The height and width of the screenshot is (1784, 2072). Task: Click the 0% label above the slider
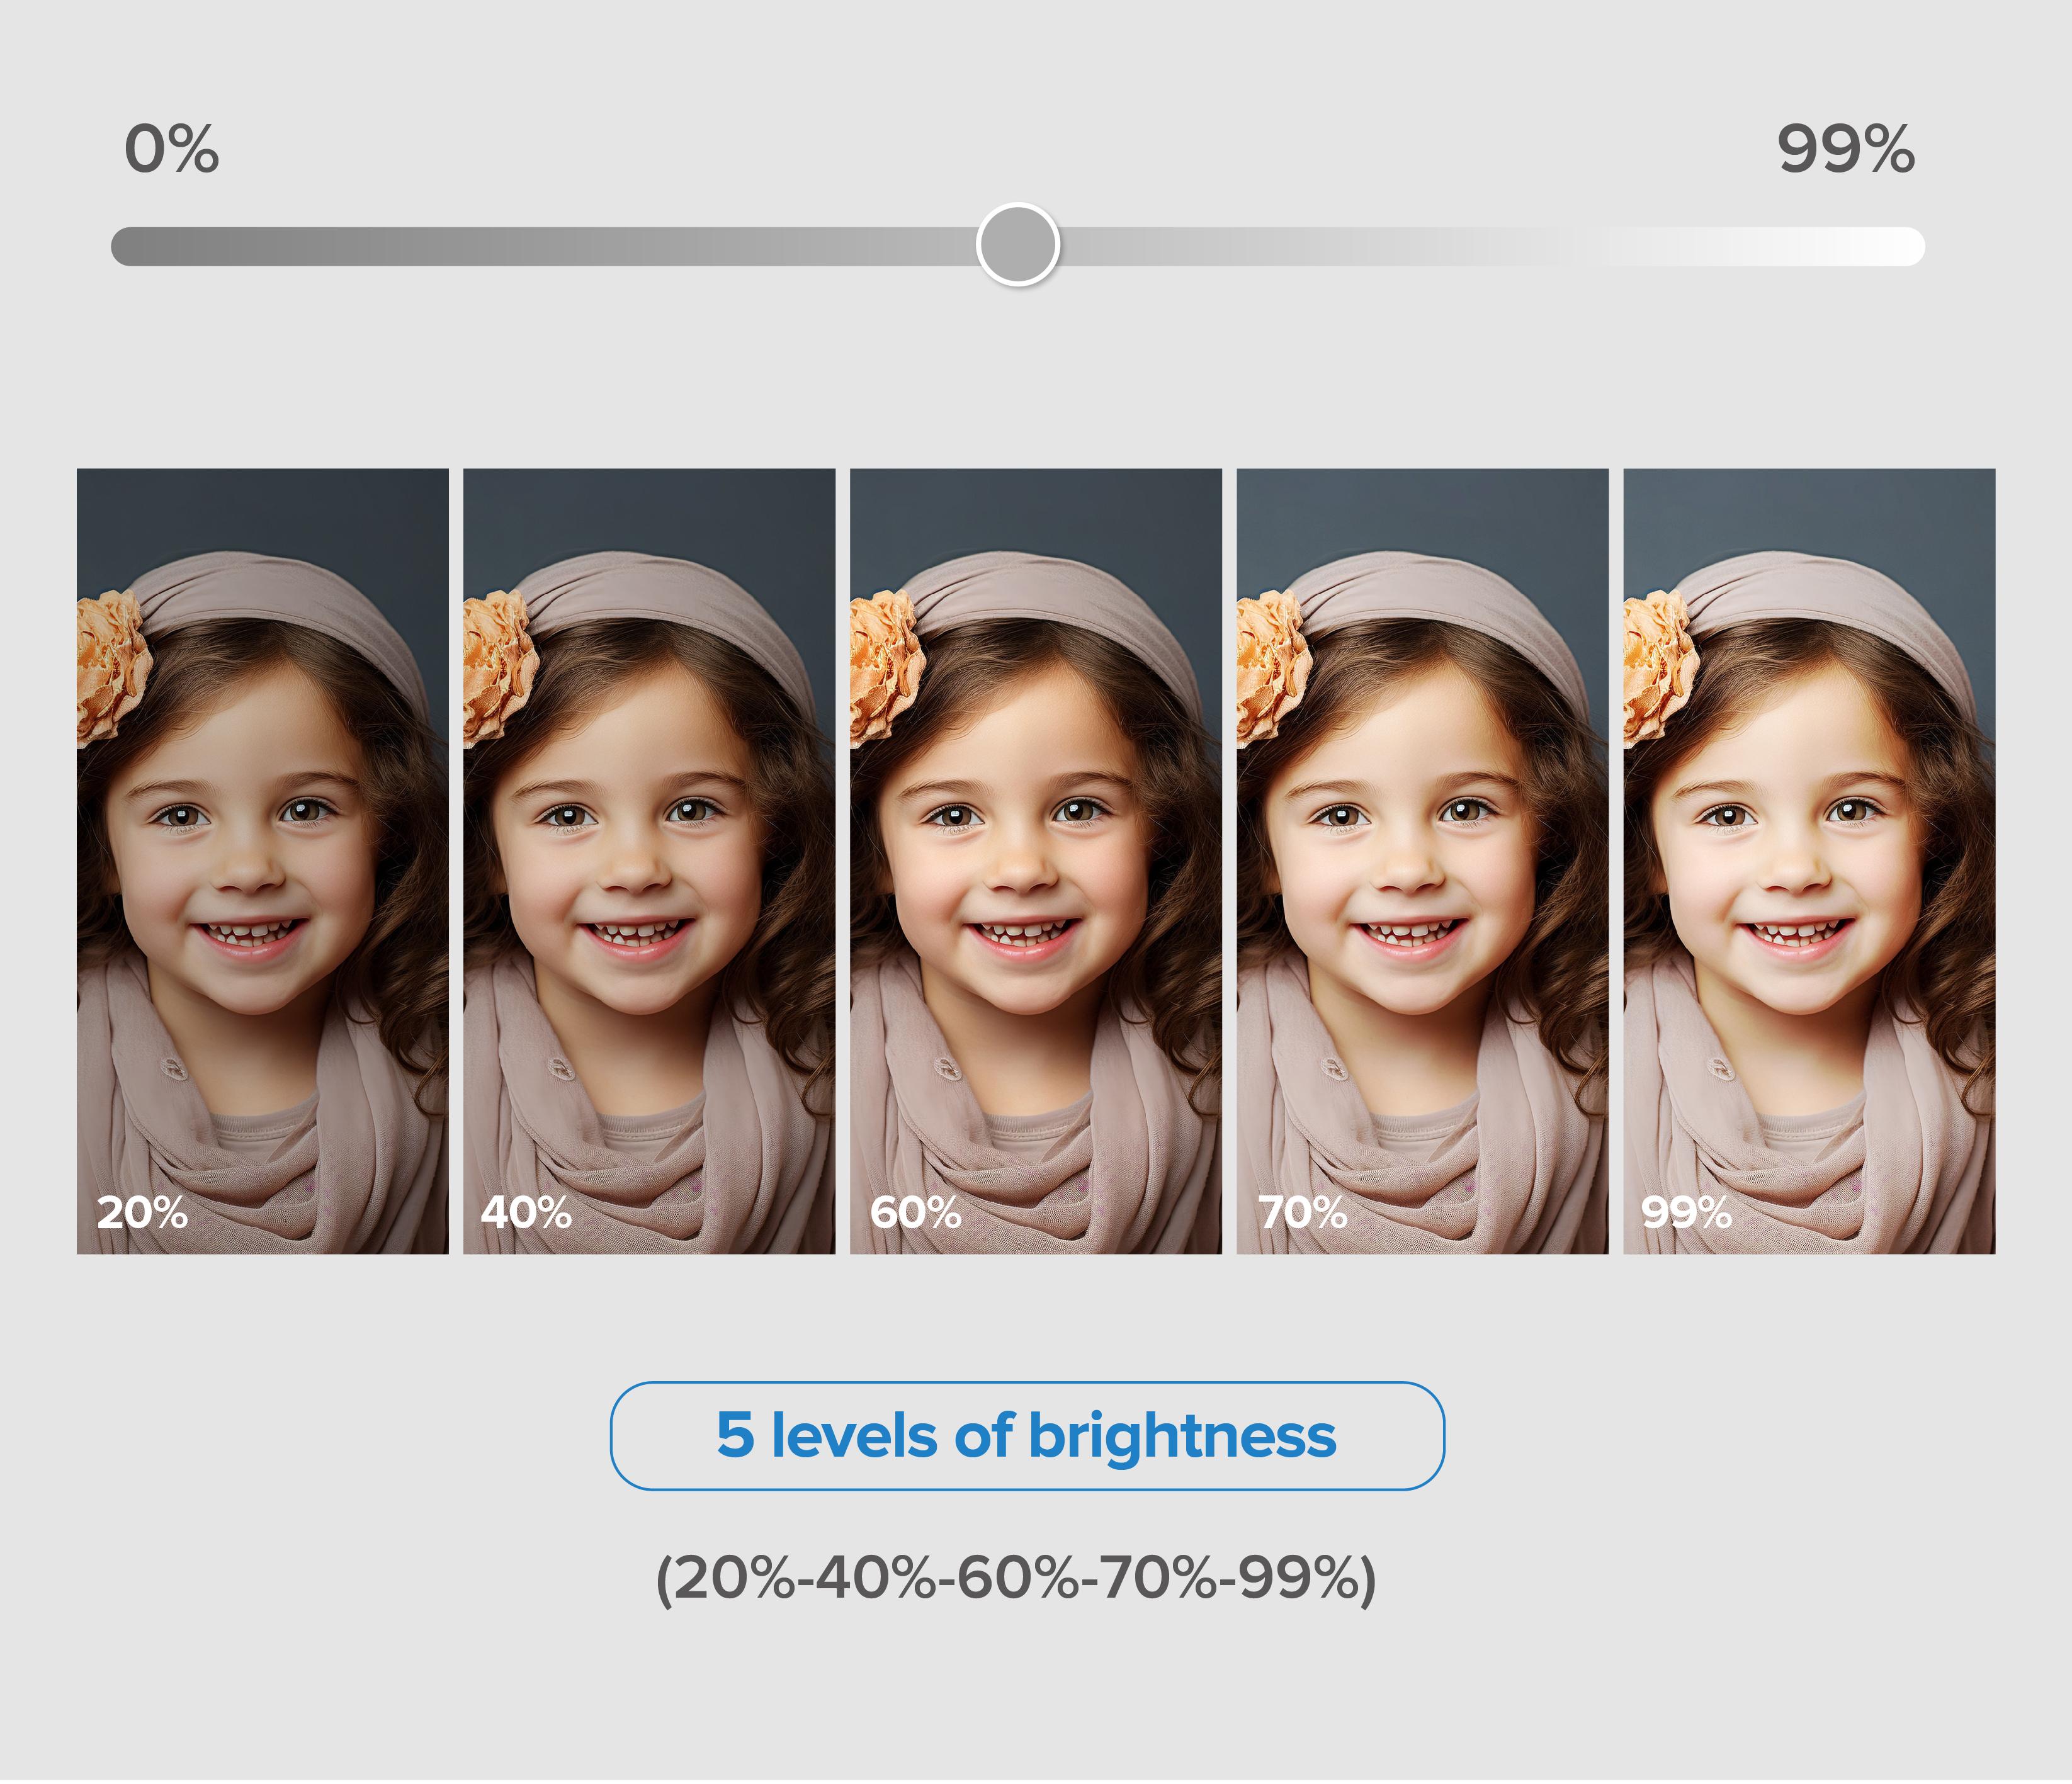(172, 149)
